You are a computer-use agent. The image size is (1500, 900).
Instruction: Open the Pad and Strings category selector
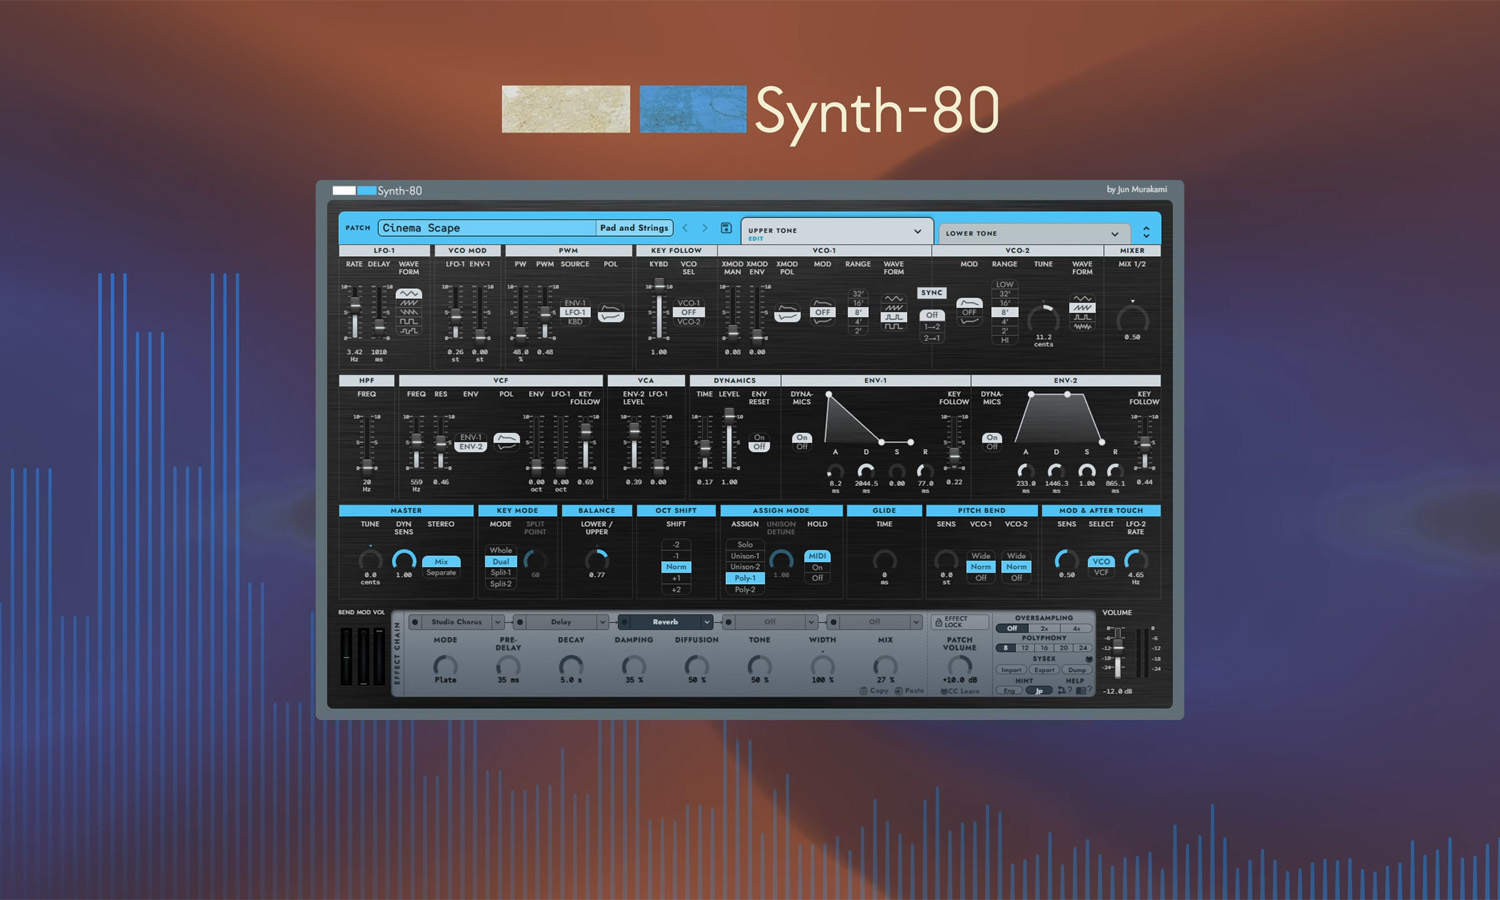(x=634, y=228)
